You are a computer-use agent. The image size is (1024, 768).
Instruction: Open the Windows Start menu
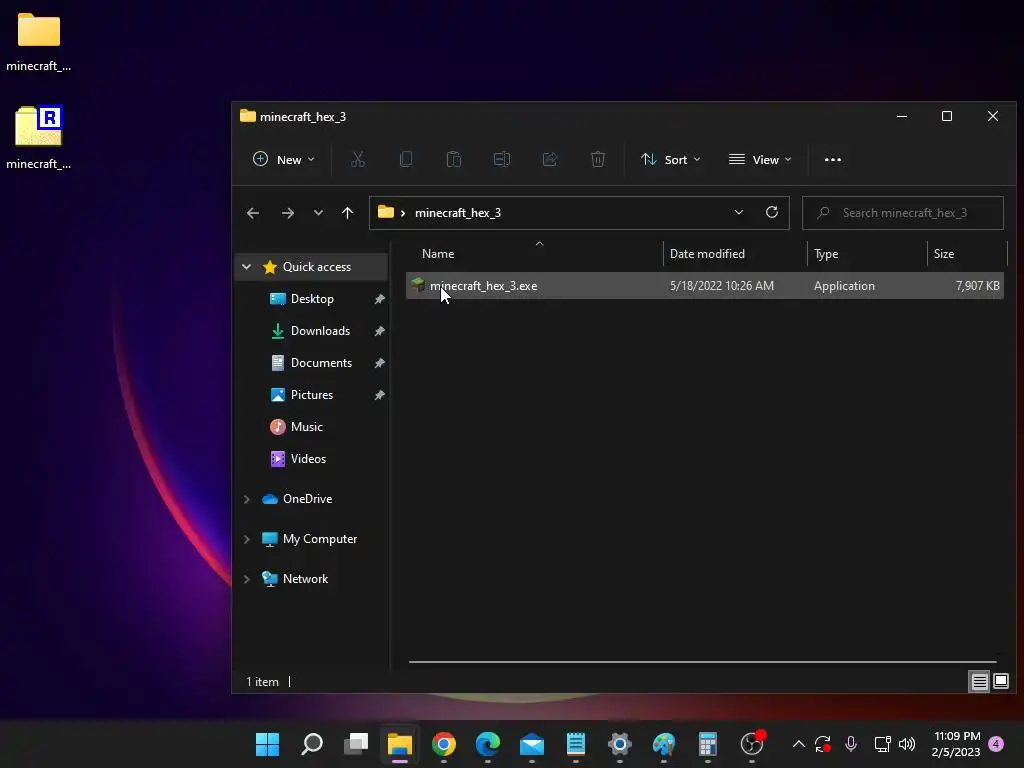point(267,744)
